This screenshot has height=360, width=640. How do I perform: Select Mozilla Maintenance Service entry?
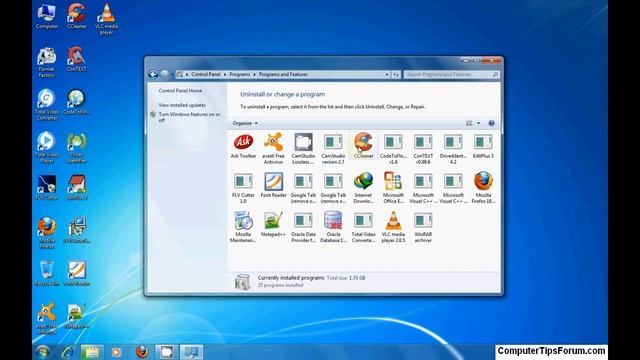pos(243,227)
